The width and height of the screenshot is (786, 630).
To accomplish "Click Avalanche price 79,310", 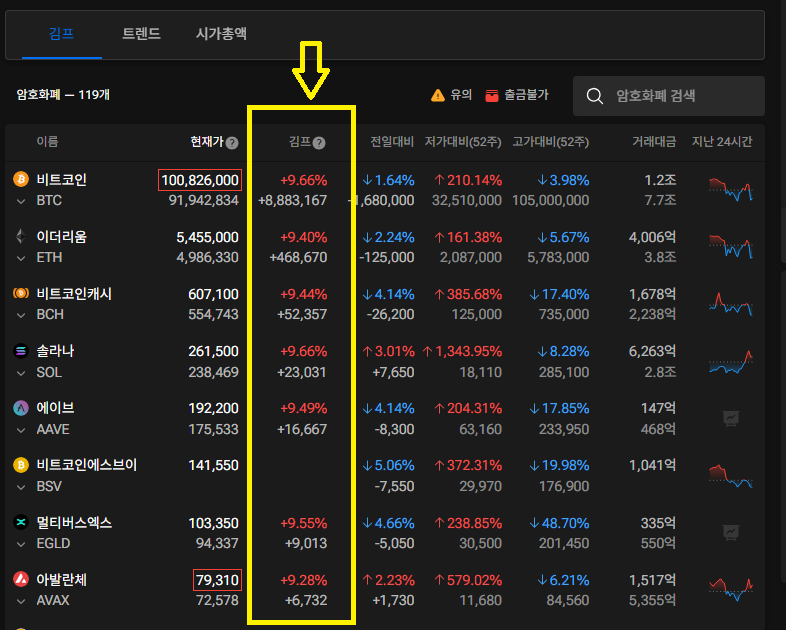I will point(217,580).
